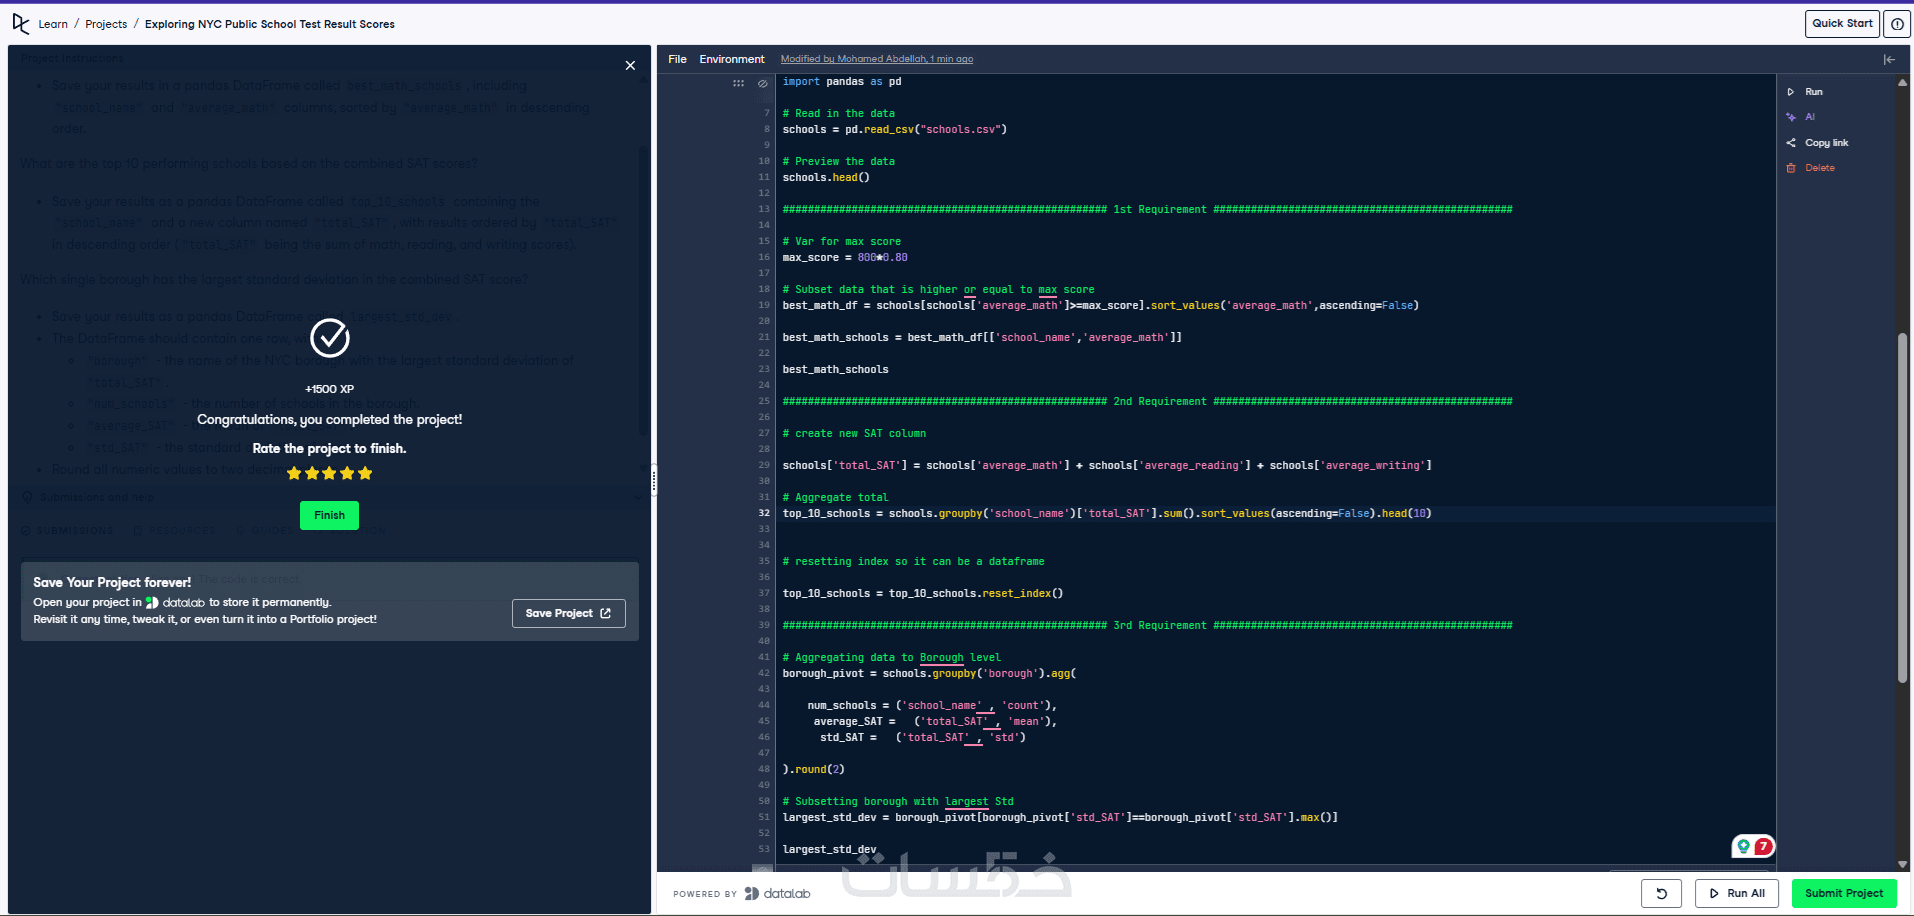Go to Projects breadcrumb link
Image resolution: width=1914 pixels, height=916 pixels.
[x=106, y=24]
